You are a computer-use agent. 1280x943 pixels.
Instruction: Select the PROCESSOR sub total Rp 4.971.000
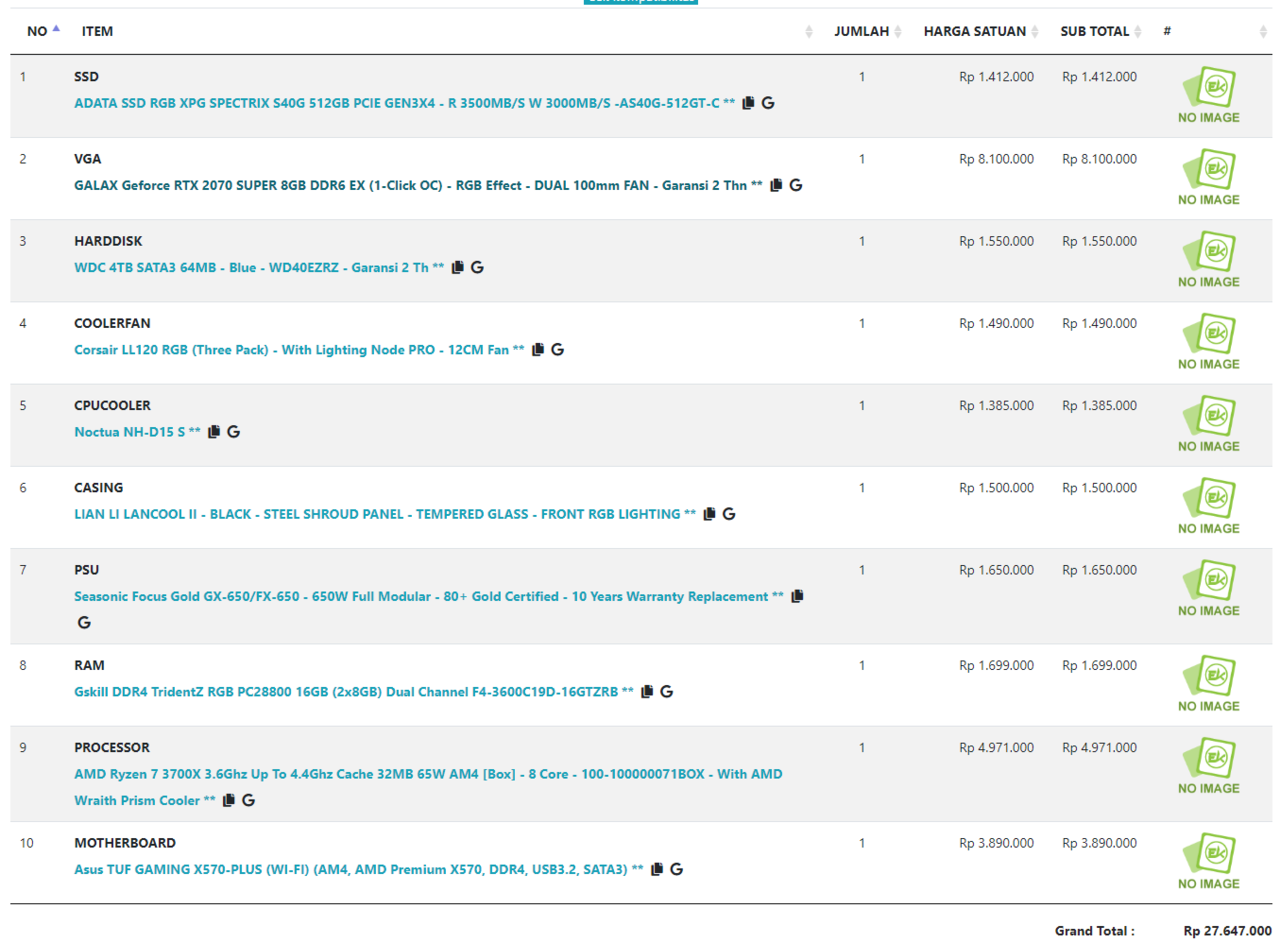point(1099,747)
